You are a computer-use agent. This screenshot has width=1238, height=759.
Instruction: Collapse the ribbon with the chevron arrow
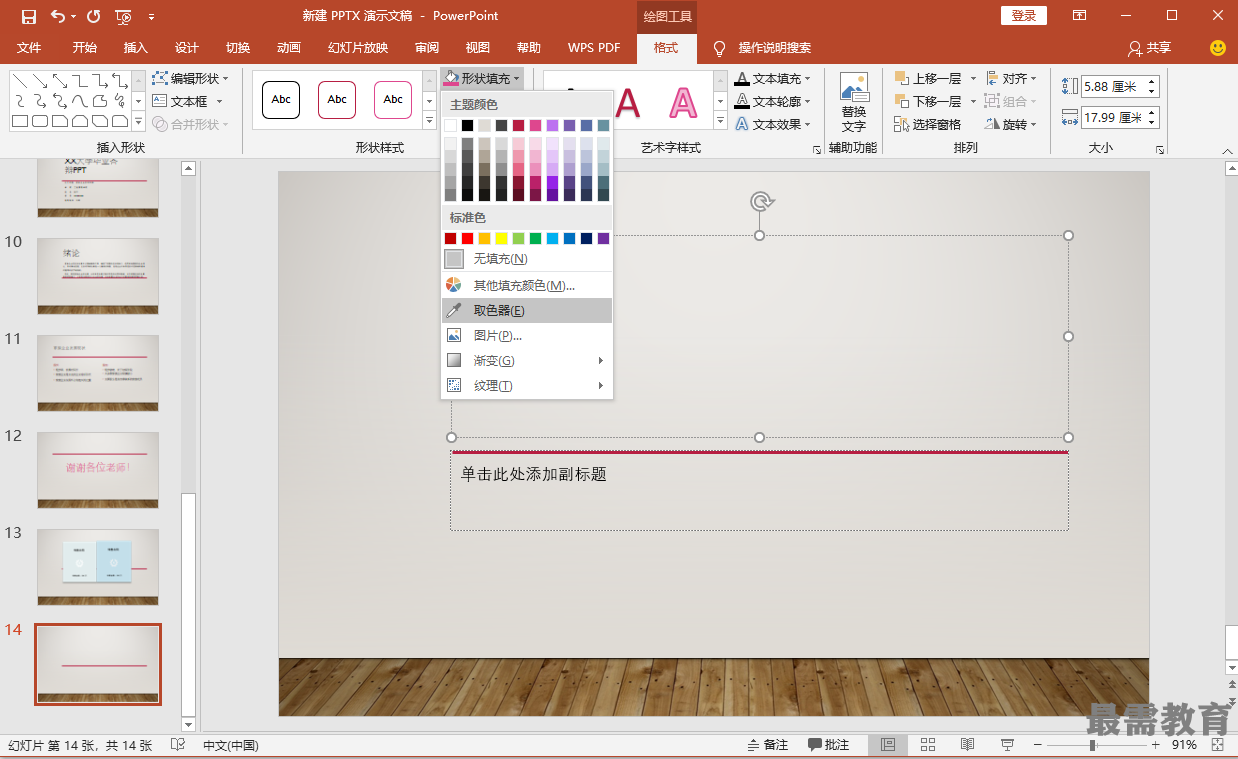pyautogui.click(x=1228, y=151)
